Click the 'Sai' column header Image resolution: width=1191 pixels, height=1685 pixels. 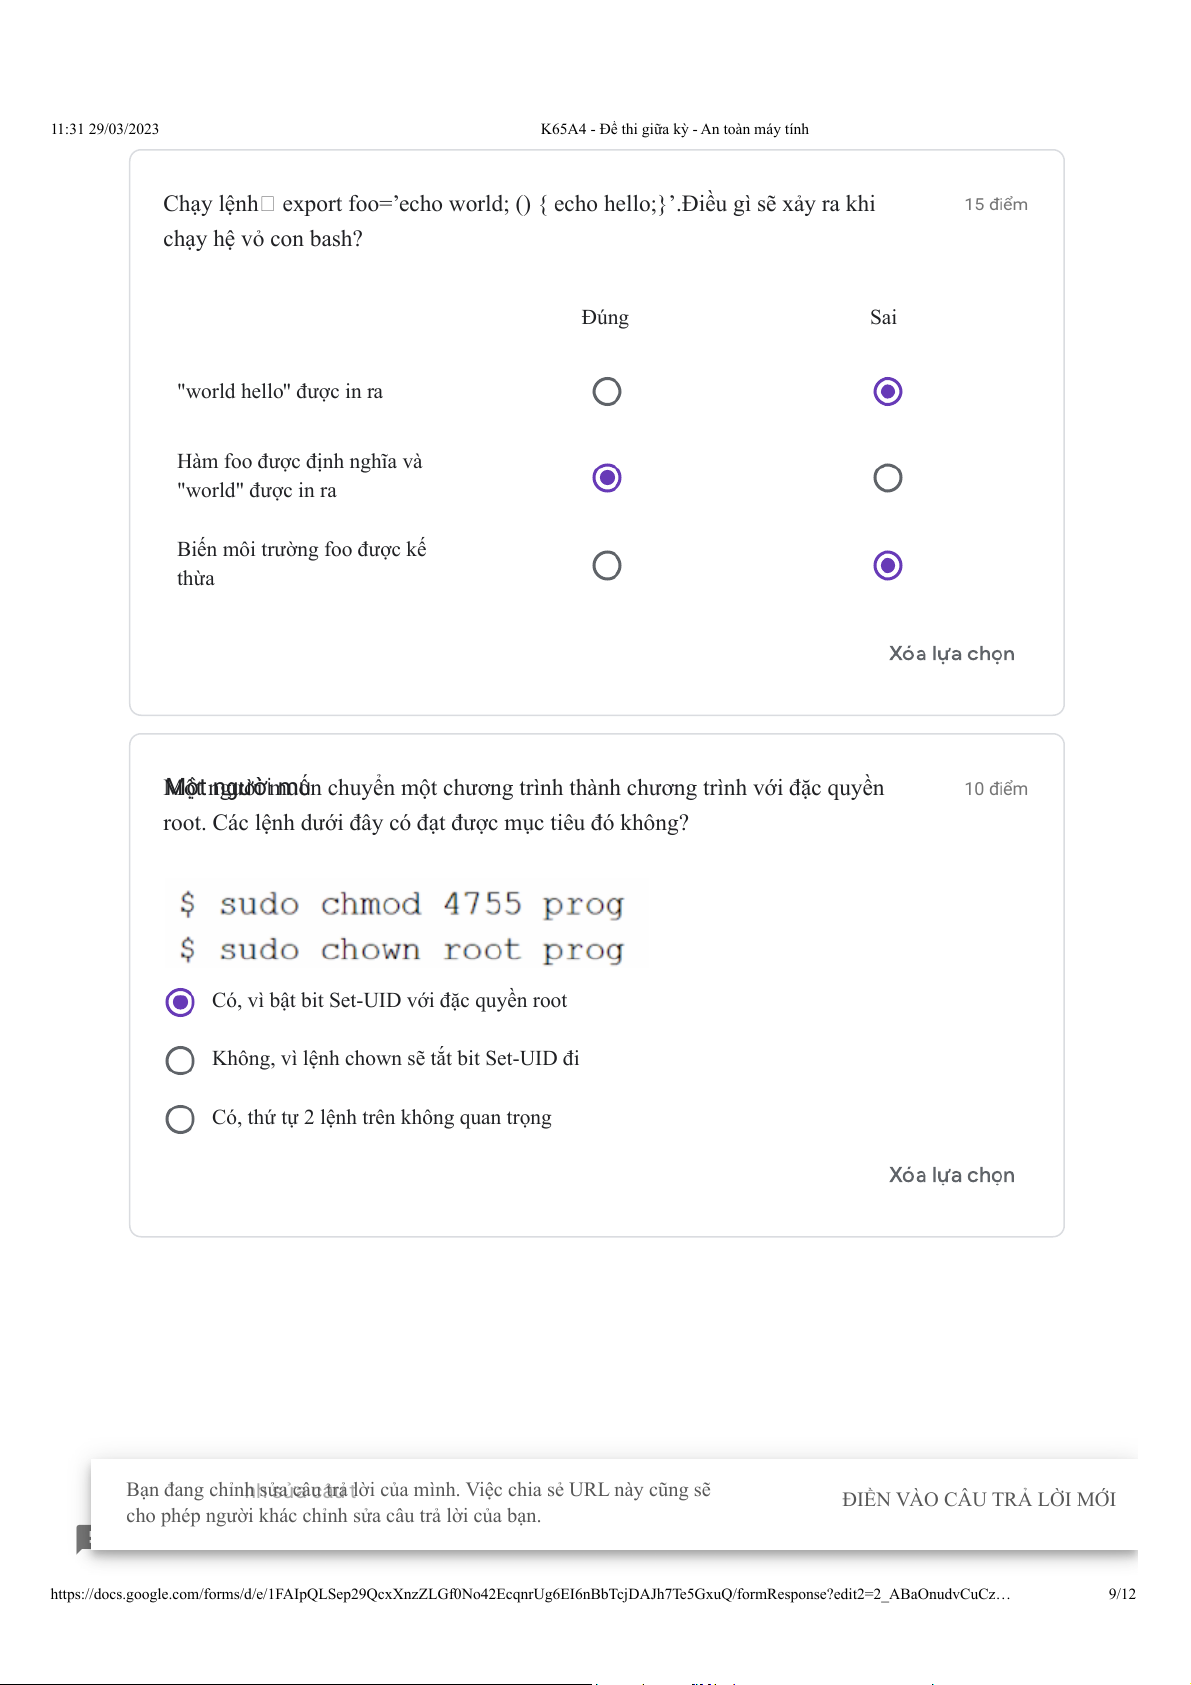(x=883, y=318)
